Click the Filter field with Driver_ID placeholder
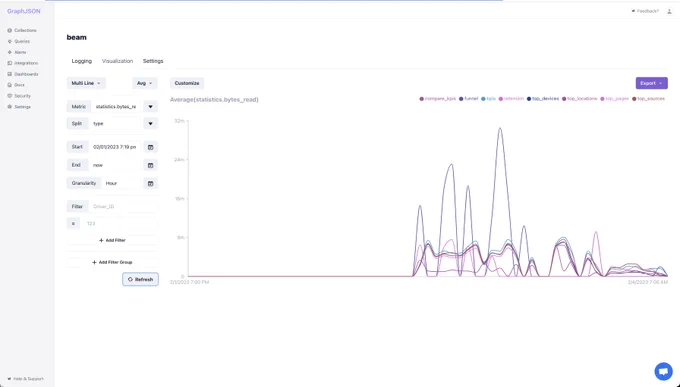 pos(123,207)
